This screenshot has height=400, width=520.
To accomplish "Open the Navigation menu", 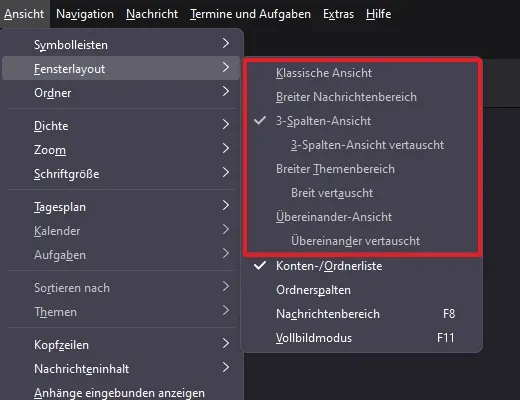I will [85, 14].
